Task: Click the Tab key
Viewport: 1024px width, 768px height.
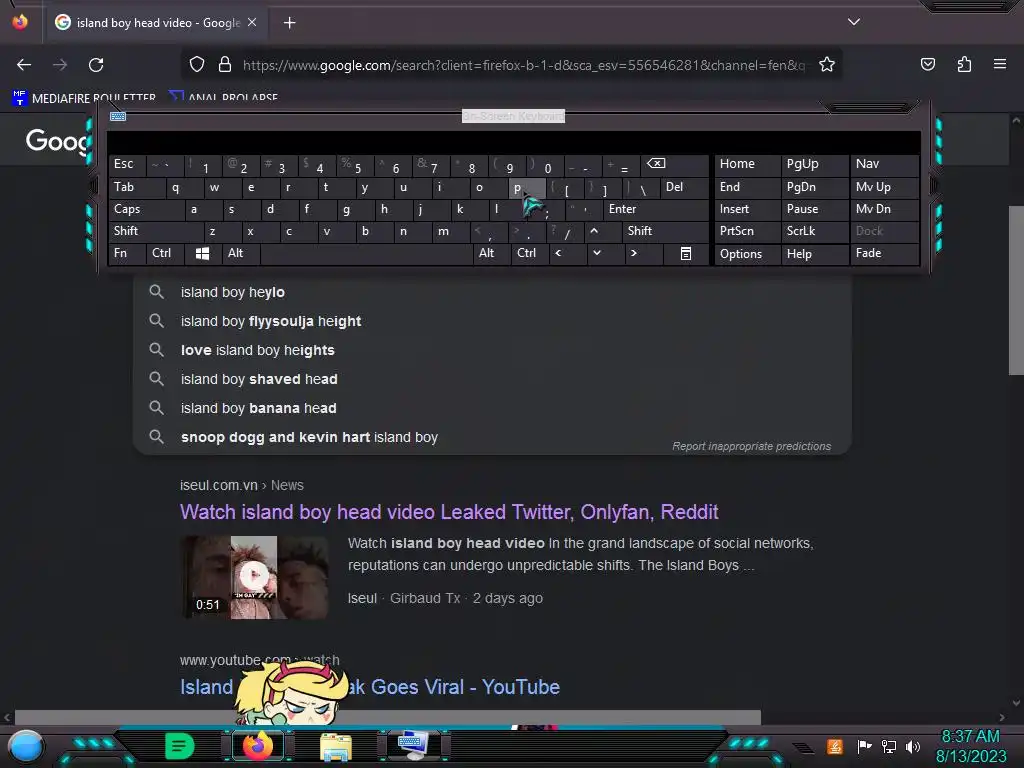Action: pos(136,187)
